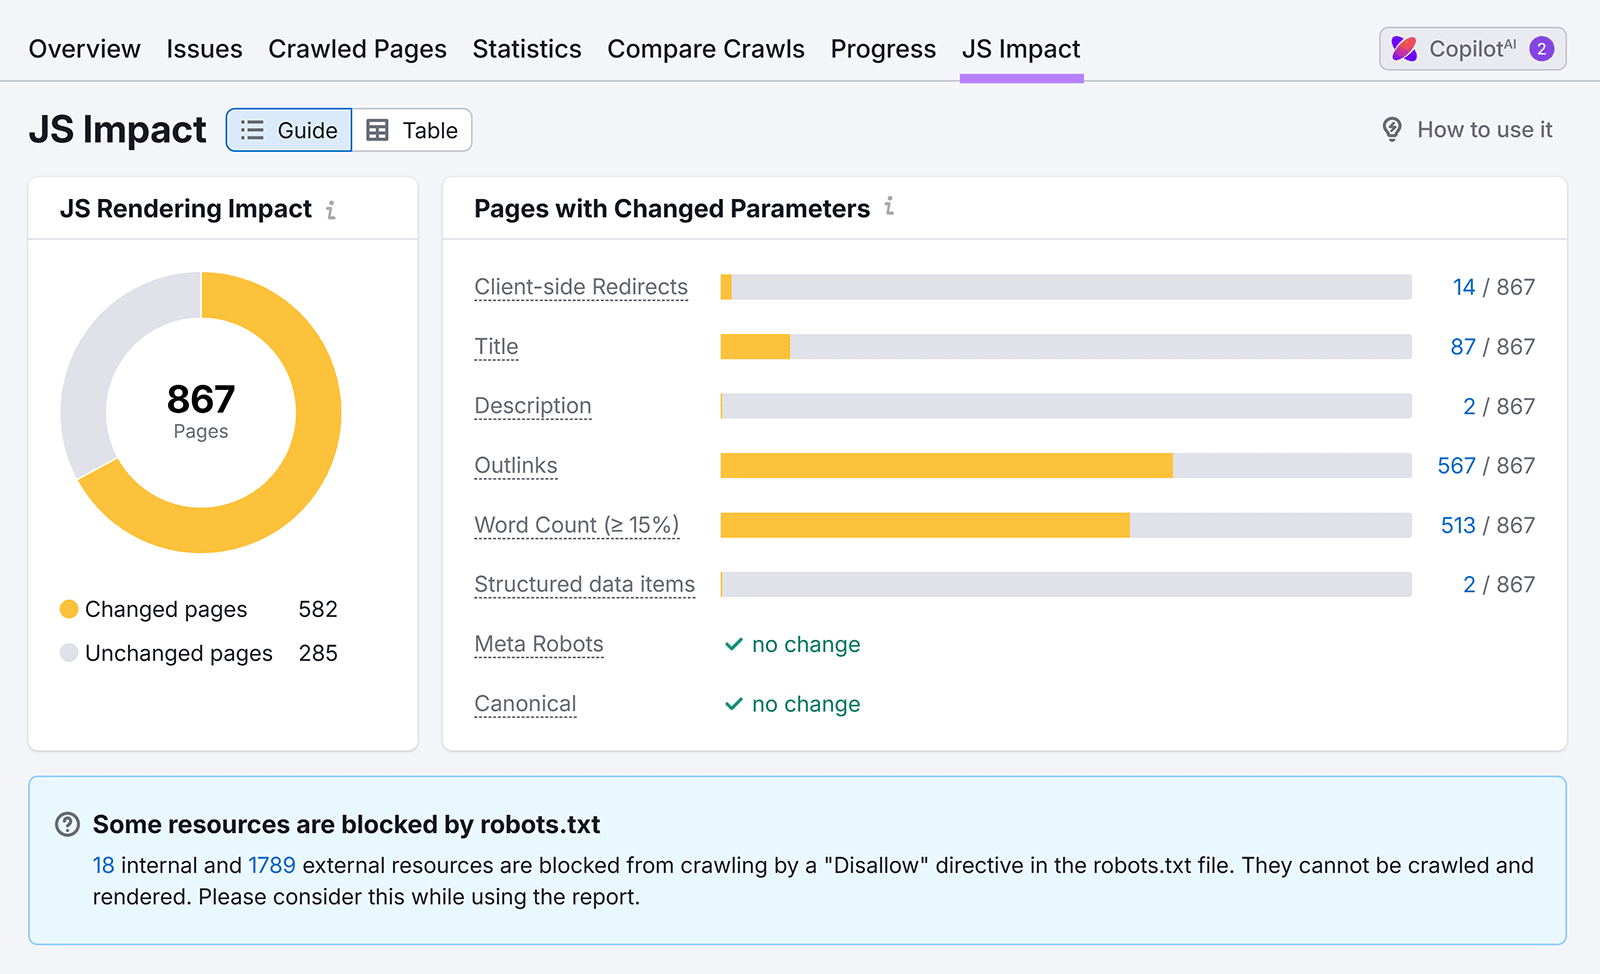1600x974 pixels.
Task: Click the 567 changed Outlinks count
Action: [x=1456, y=465]
